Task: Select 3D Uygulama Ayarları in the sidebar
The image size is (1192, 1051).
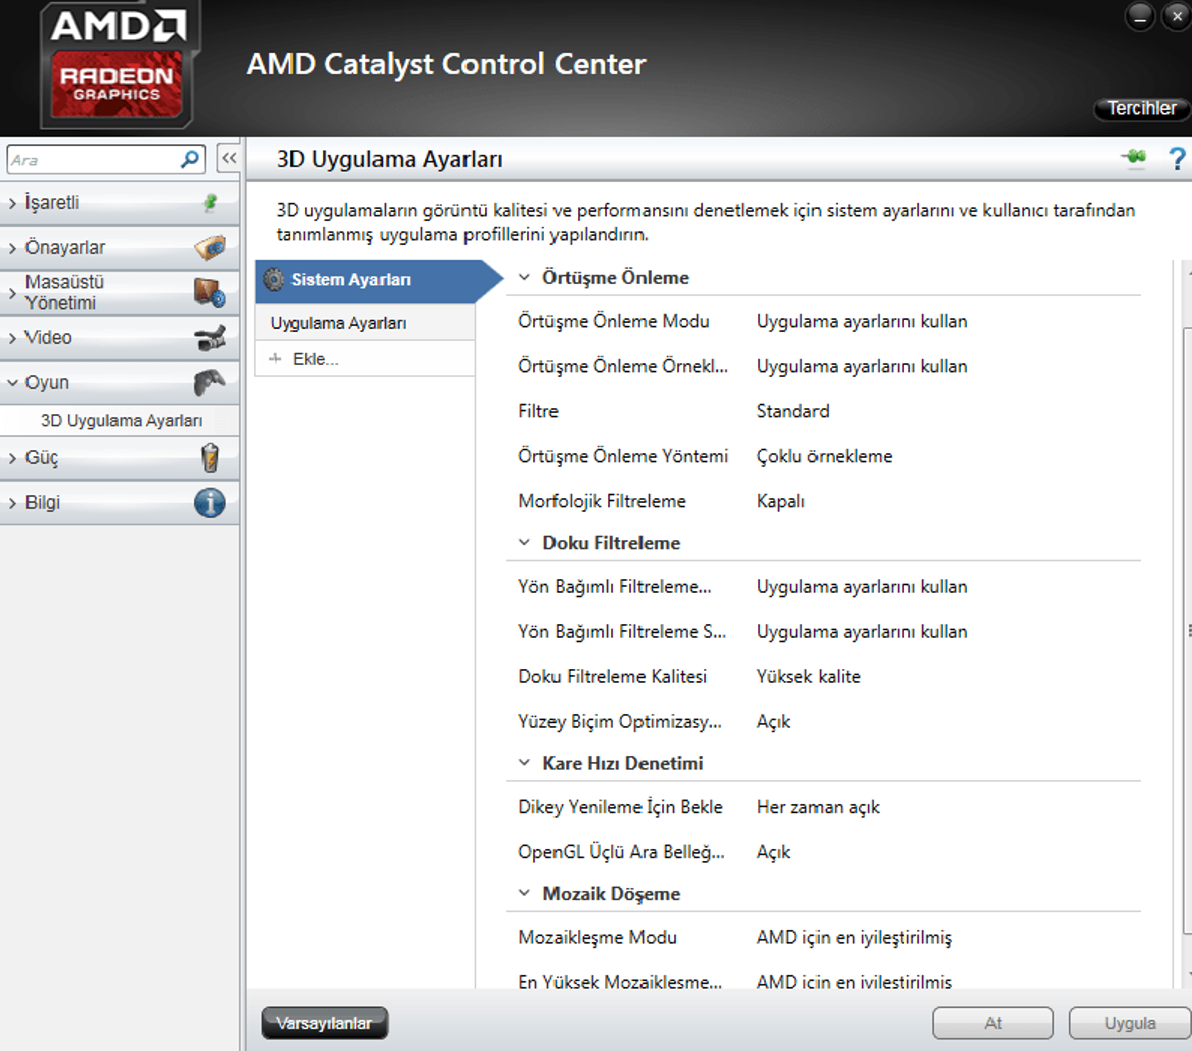Action: pyautogui.click(x=120, y=420)
